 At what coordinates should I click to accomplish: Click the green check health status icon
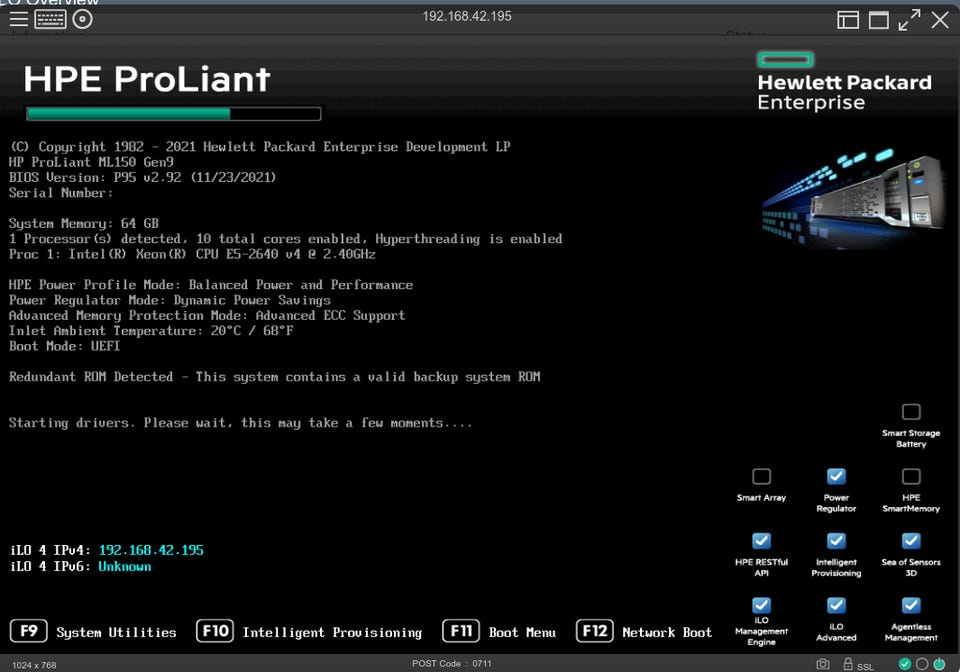click(904, 664)
